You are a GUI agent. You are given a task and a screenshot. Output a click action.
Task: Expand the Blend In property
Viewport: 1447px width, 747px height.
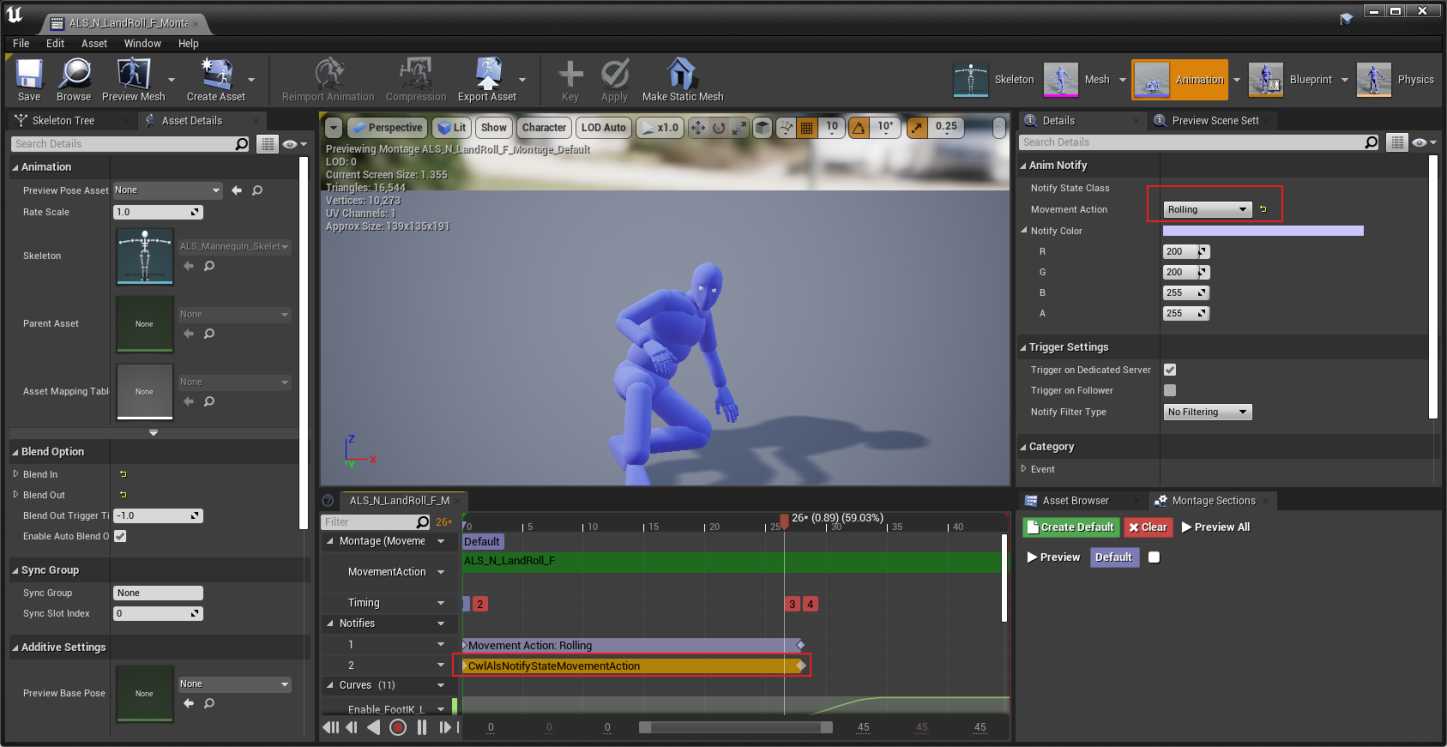coord(15,475)
